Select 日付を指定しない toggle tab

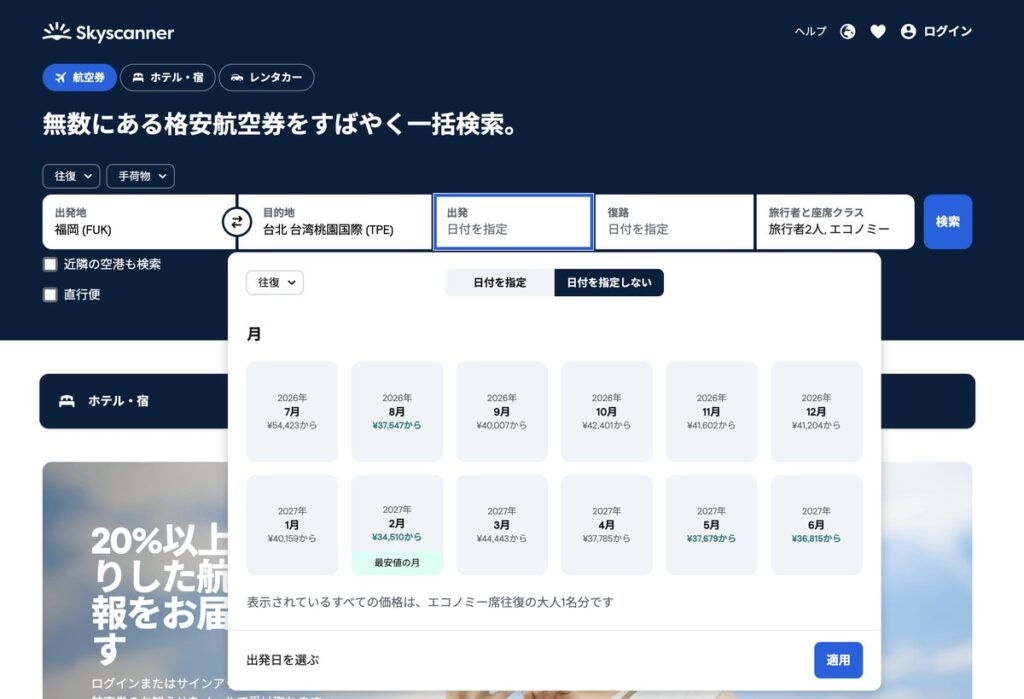tap(609, 282)
